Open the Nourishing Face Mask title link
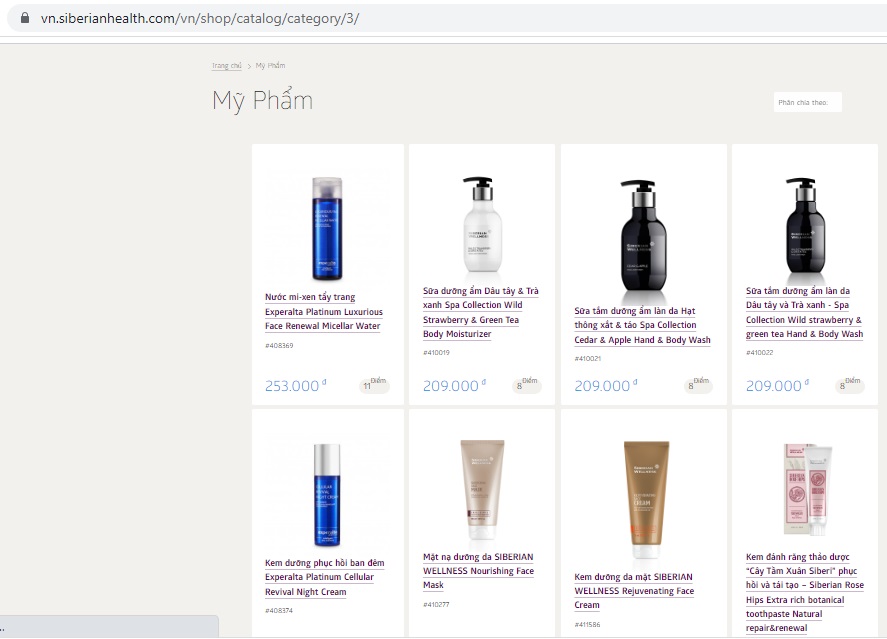This screenshot has height=639, width=887. [x=478, y=570]
